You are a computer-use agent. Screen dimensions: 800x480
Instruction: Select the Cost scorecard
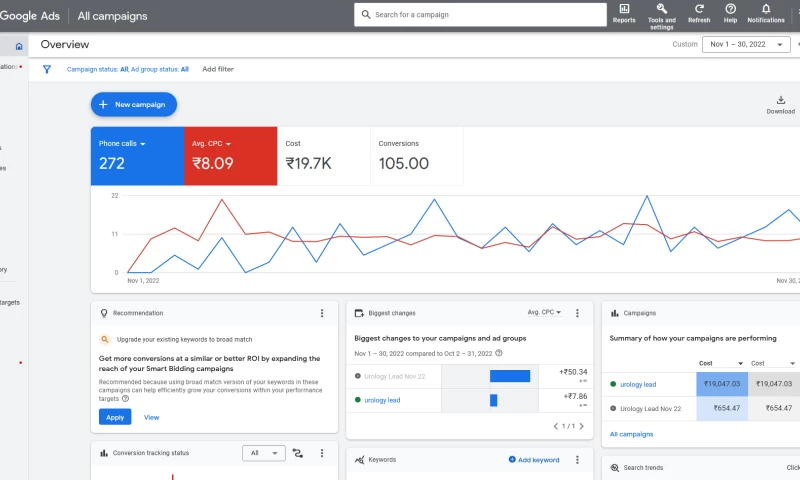pos(323,156)
